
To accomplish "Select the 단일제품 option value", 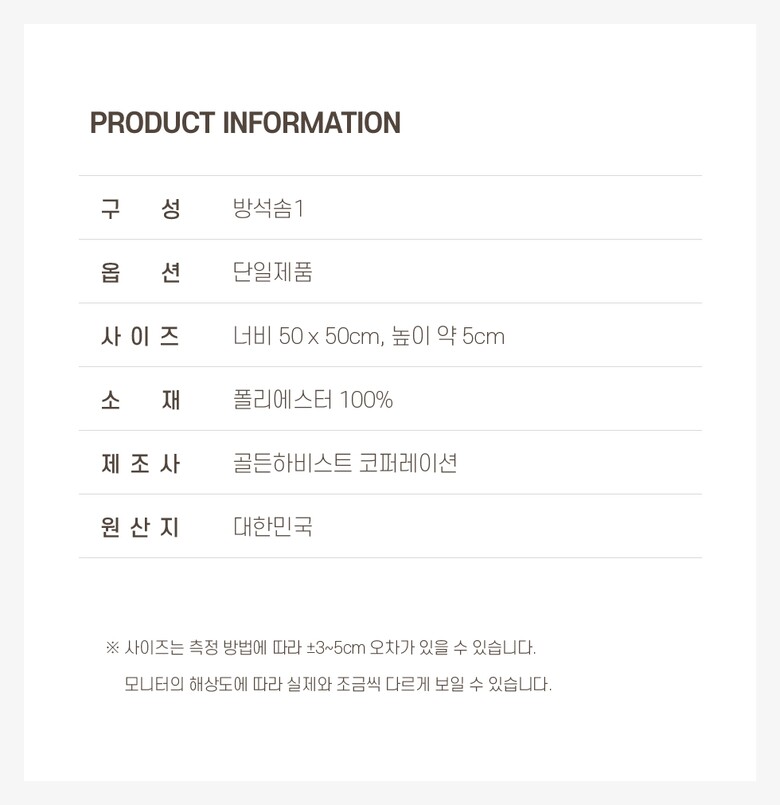I will [272, 273].
